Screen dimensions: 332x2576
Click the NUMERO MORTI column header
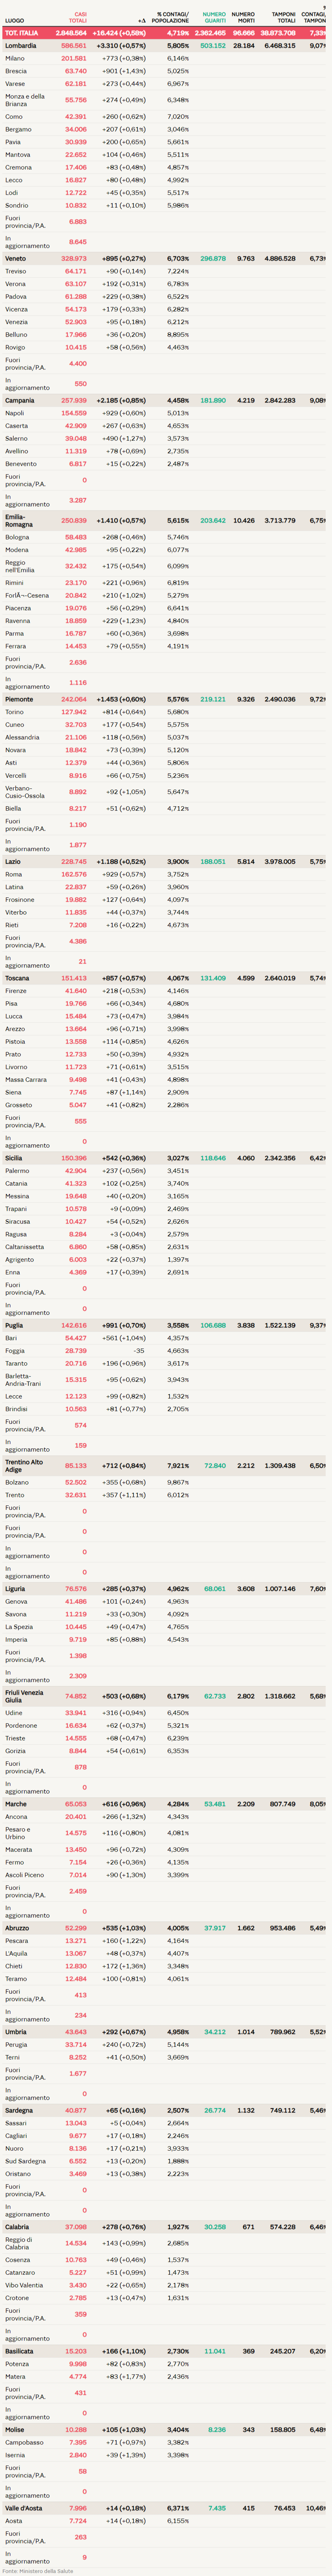pyautogui.click(x=243, y=18)
